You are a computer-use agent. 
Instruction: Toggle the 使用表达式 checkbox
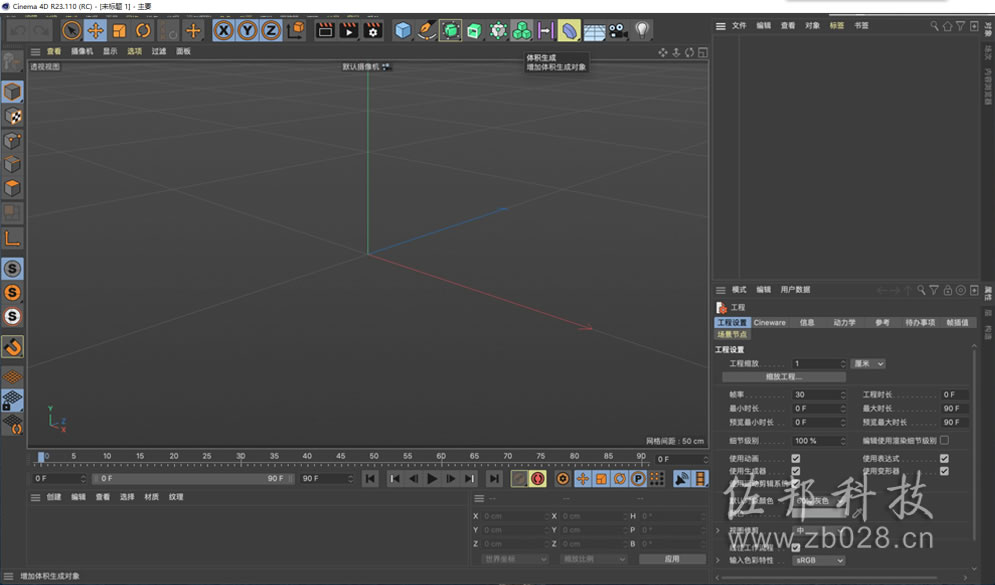(x=944, y=458)
